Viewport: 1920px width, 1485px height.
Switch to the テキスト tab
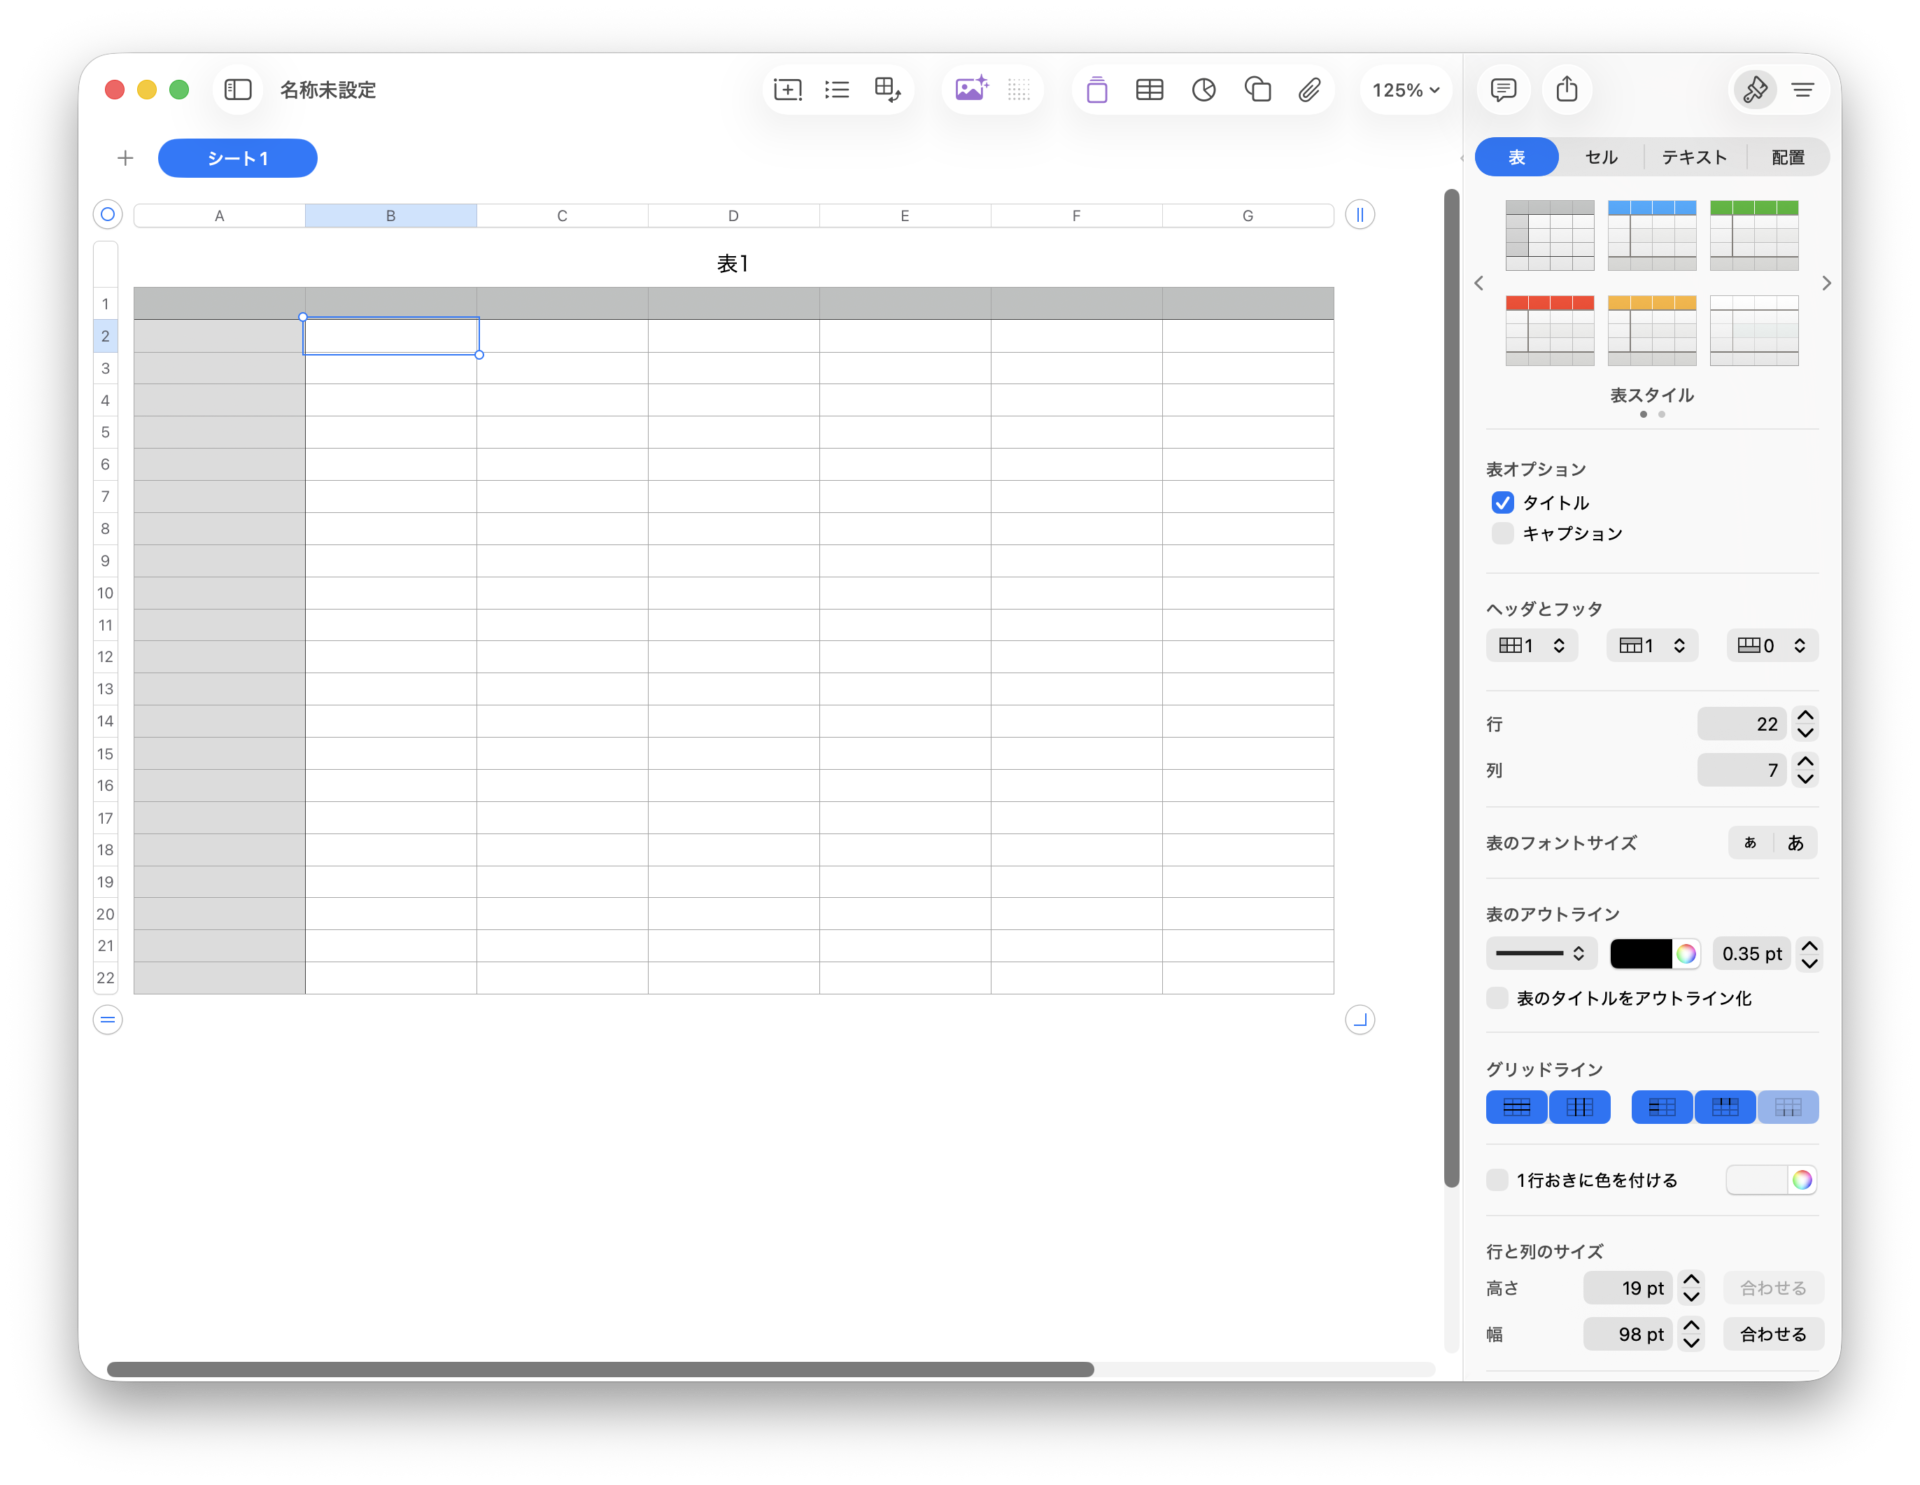1694,157
